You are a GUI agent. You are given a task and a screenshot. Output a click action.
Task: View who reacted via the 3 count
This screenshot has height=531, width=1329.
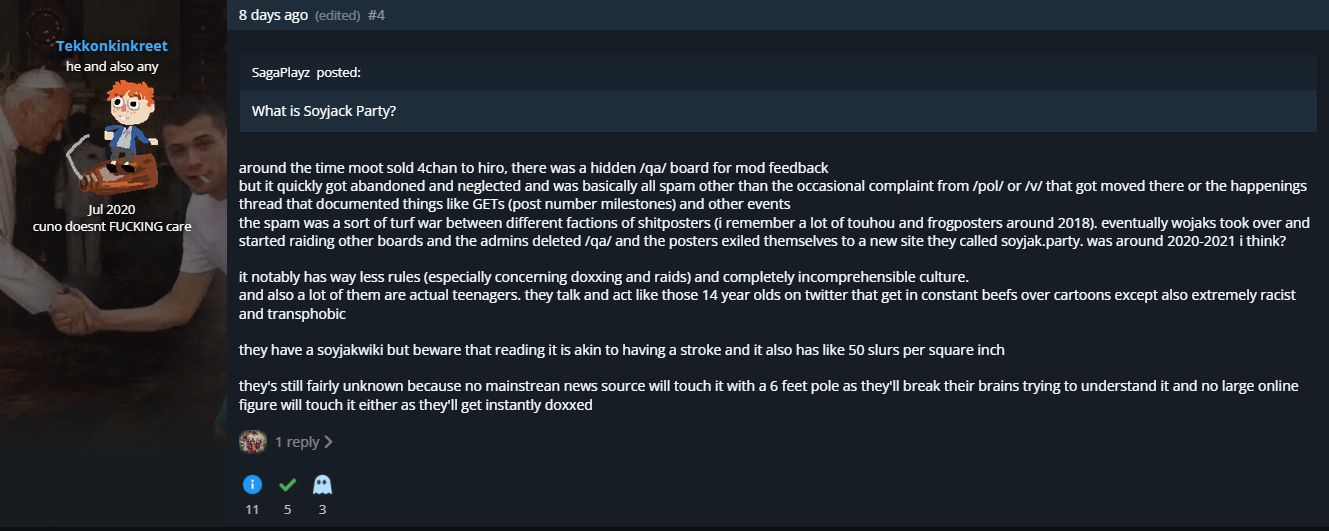pyautogui.click(x=322, y=509)
